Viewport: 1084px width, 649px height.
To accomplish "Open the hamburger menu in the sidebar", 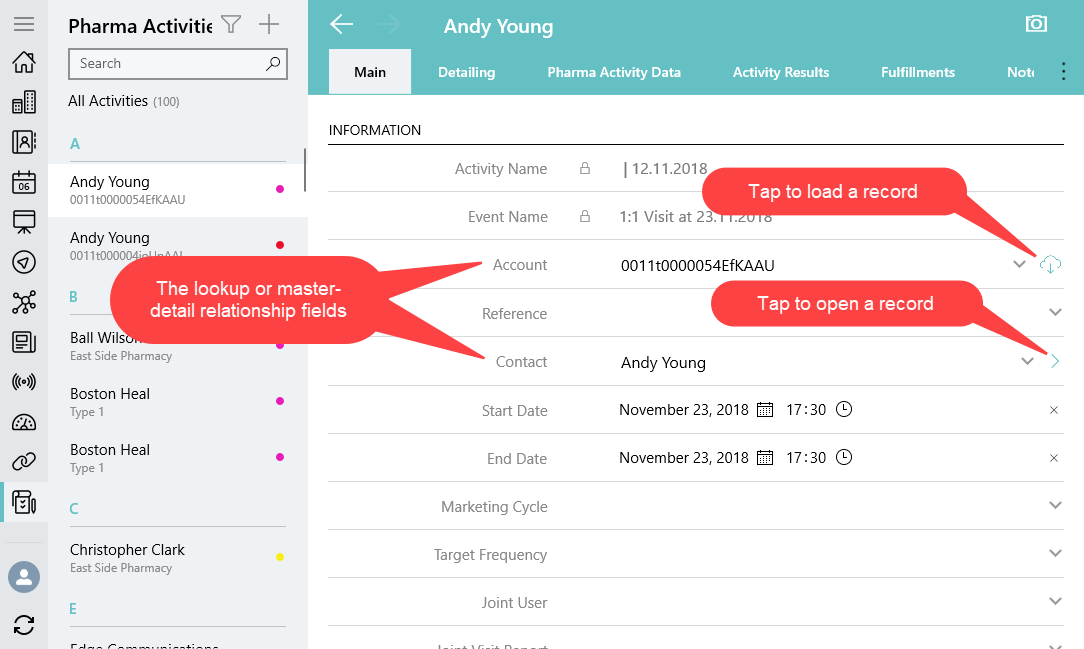I will [x=24, y=24].
